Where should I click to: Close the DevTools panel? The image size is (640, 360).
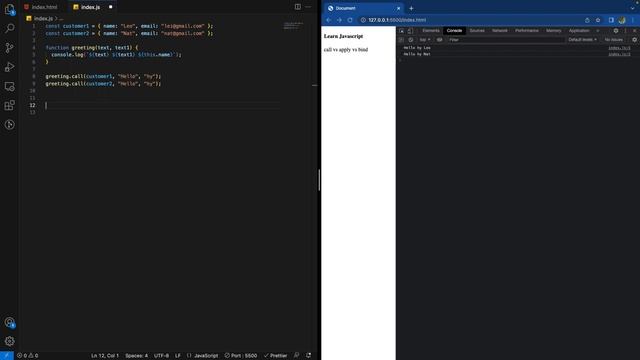pyautogui.click(x=635, y=31)
